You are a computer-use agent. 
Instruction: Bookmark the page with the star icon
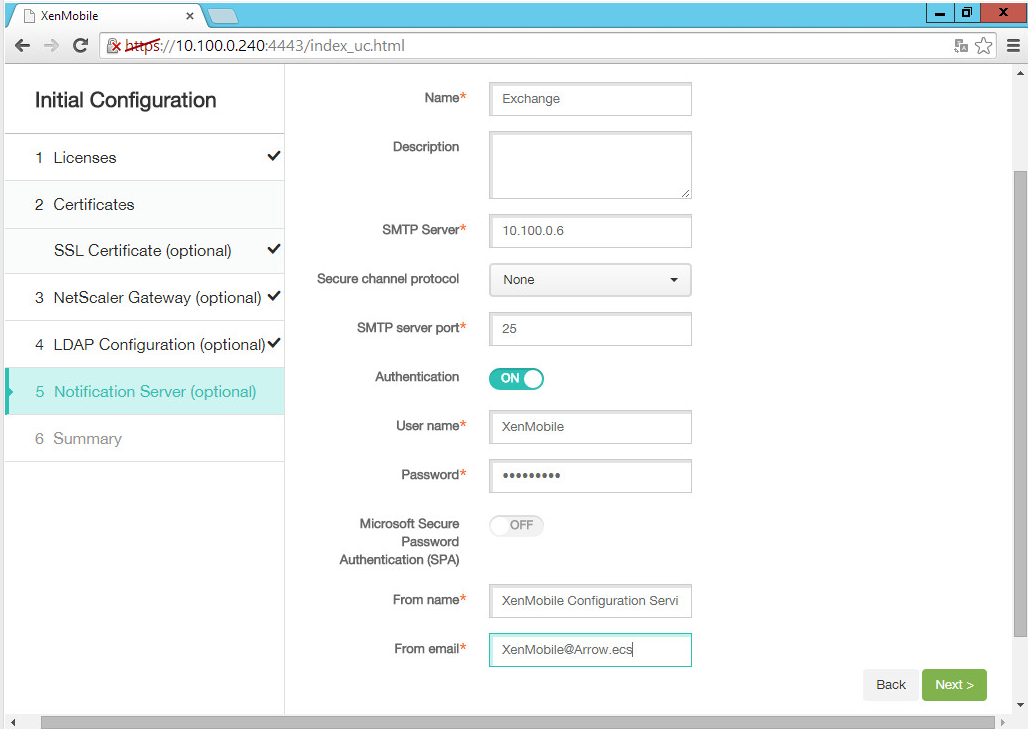click(983, 45)
